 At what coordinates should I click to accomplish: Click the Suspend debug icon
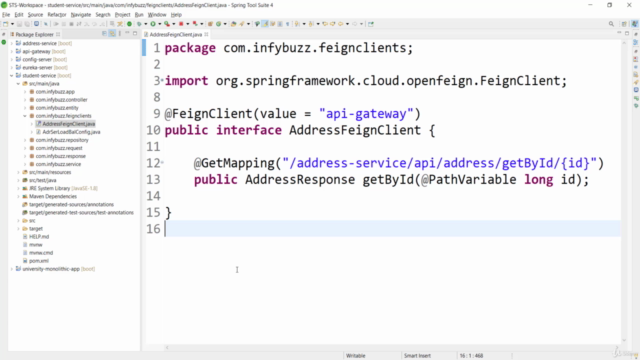pos(64,24)
